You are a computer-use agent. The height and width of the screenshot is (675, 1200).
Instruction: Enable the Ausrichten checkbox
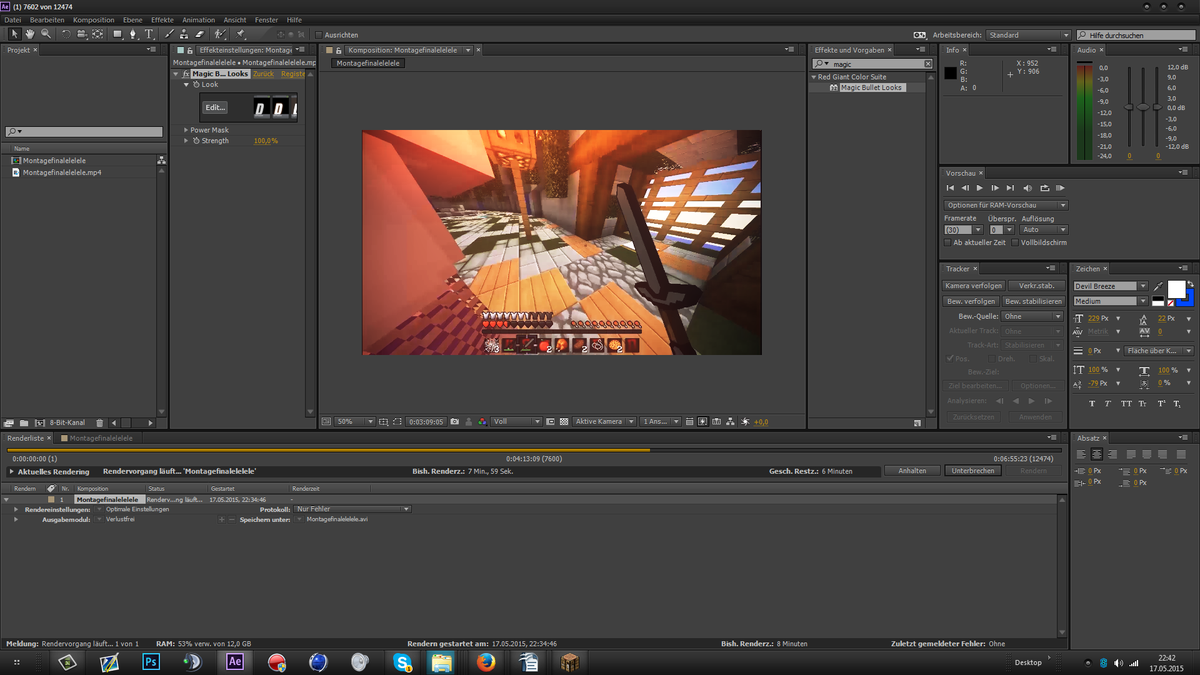pos(319,35)
